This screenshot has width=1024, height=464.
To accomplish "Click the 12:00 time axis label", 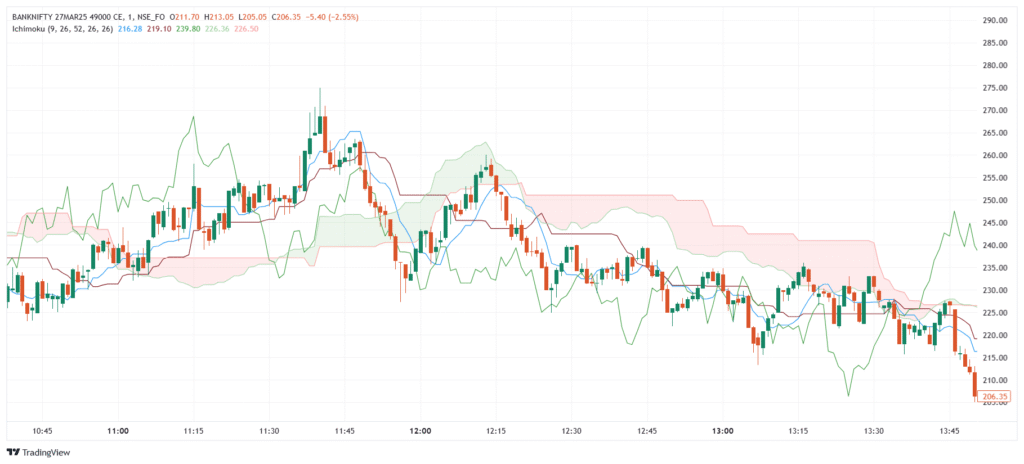I will tap(420, 430).
